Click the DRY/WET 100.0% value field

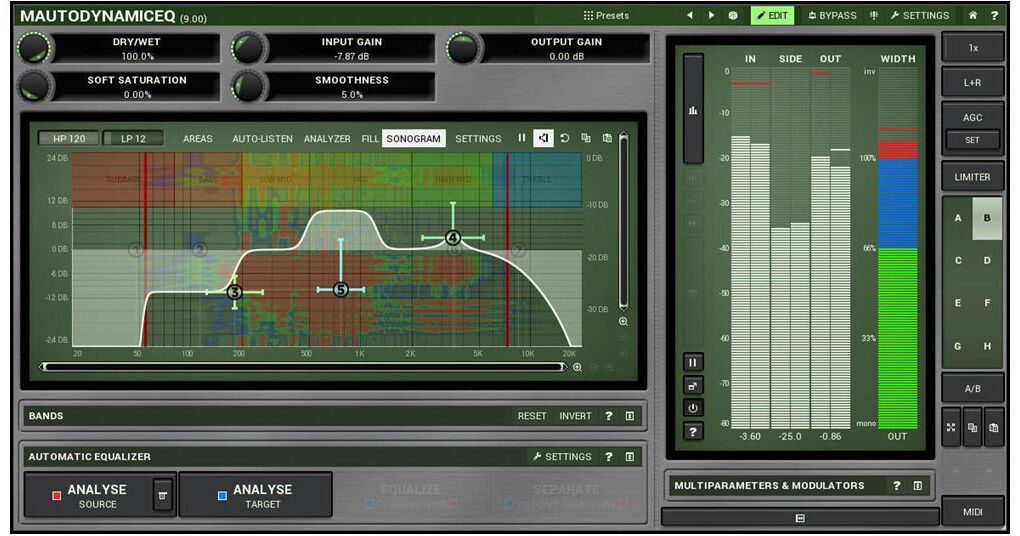click(137, 57)
